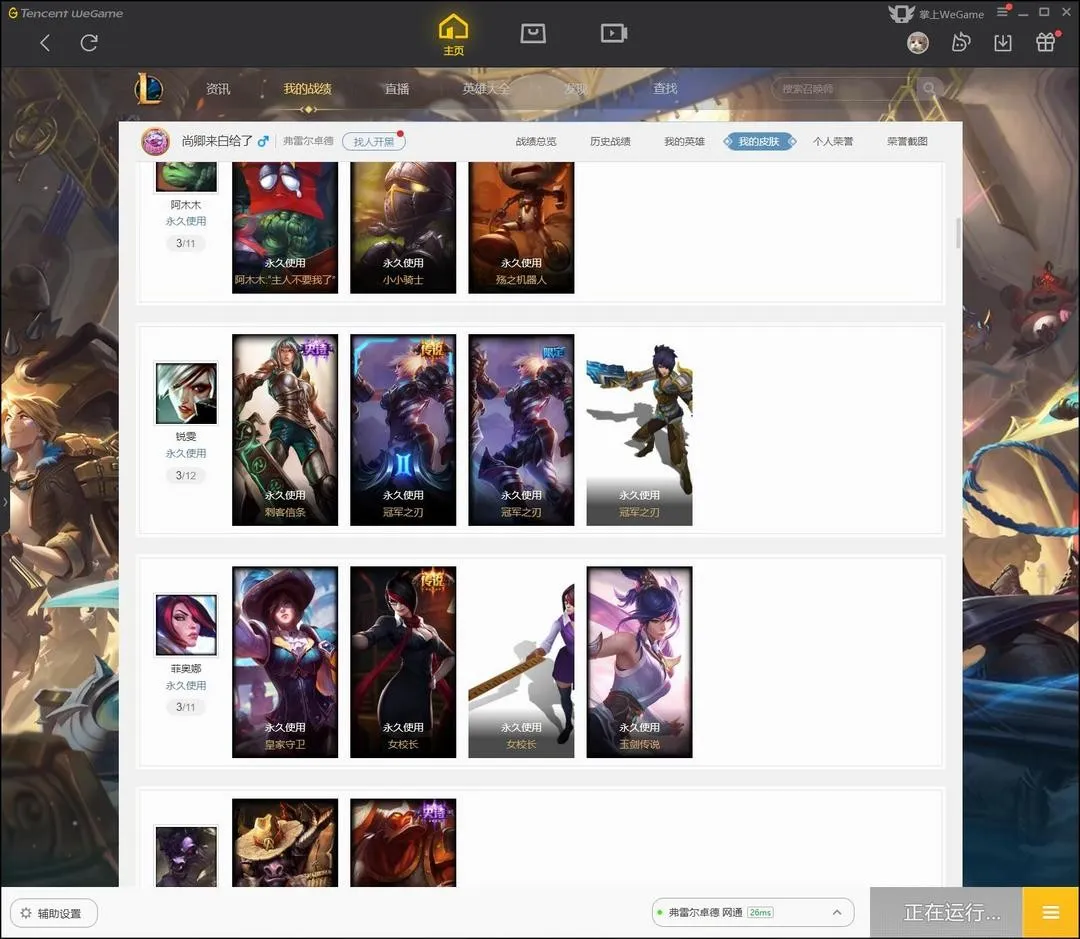
Task: Select the 我的英雄 tab
Action: 684,142
